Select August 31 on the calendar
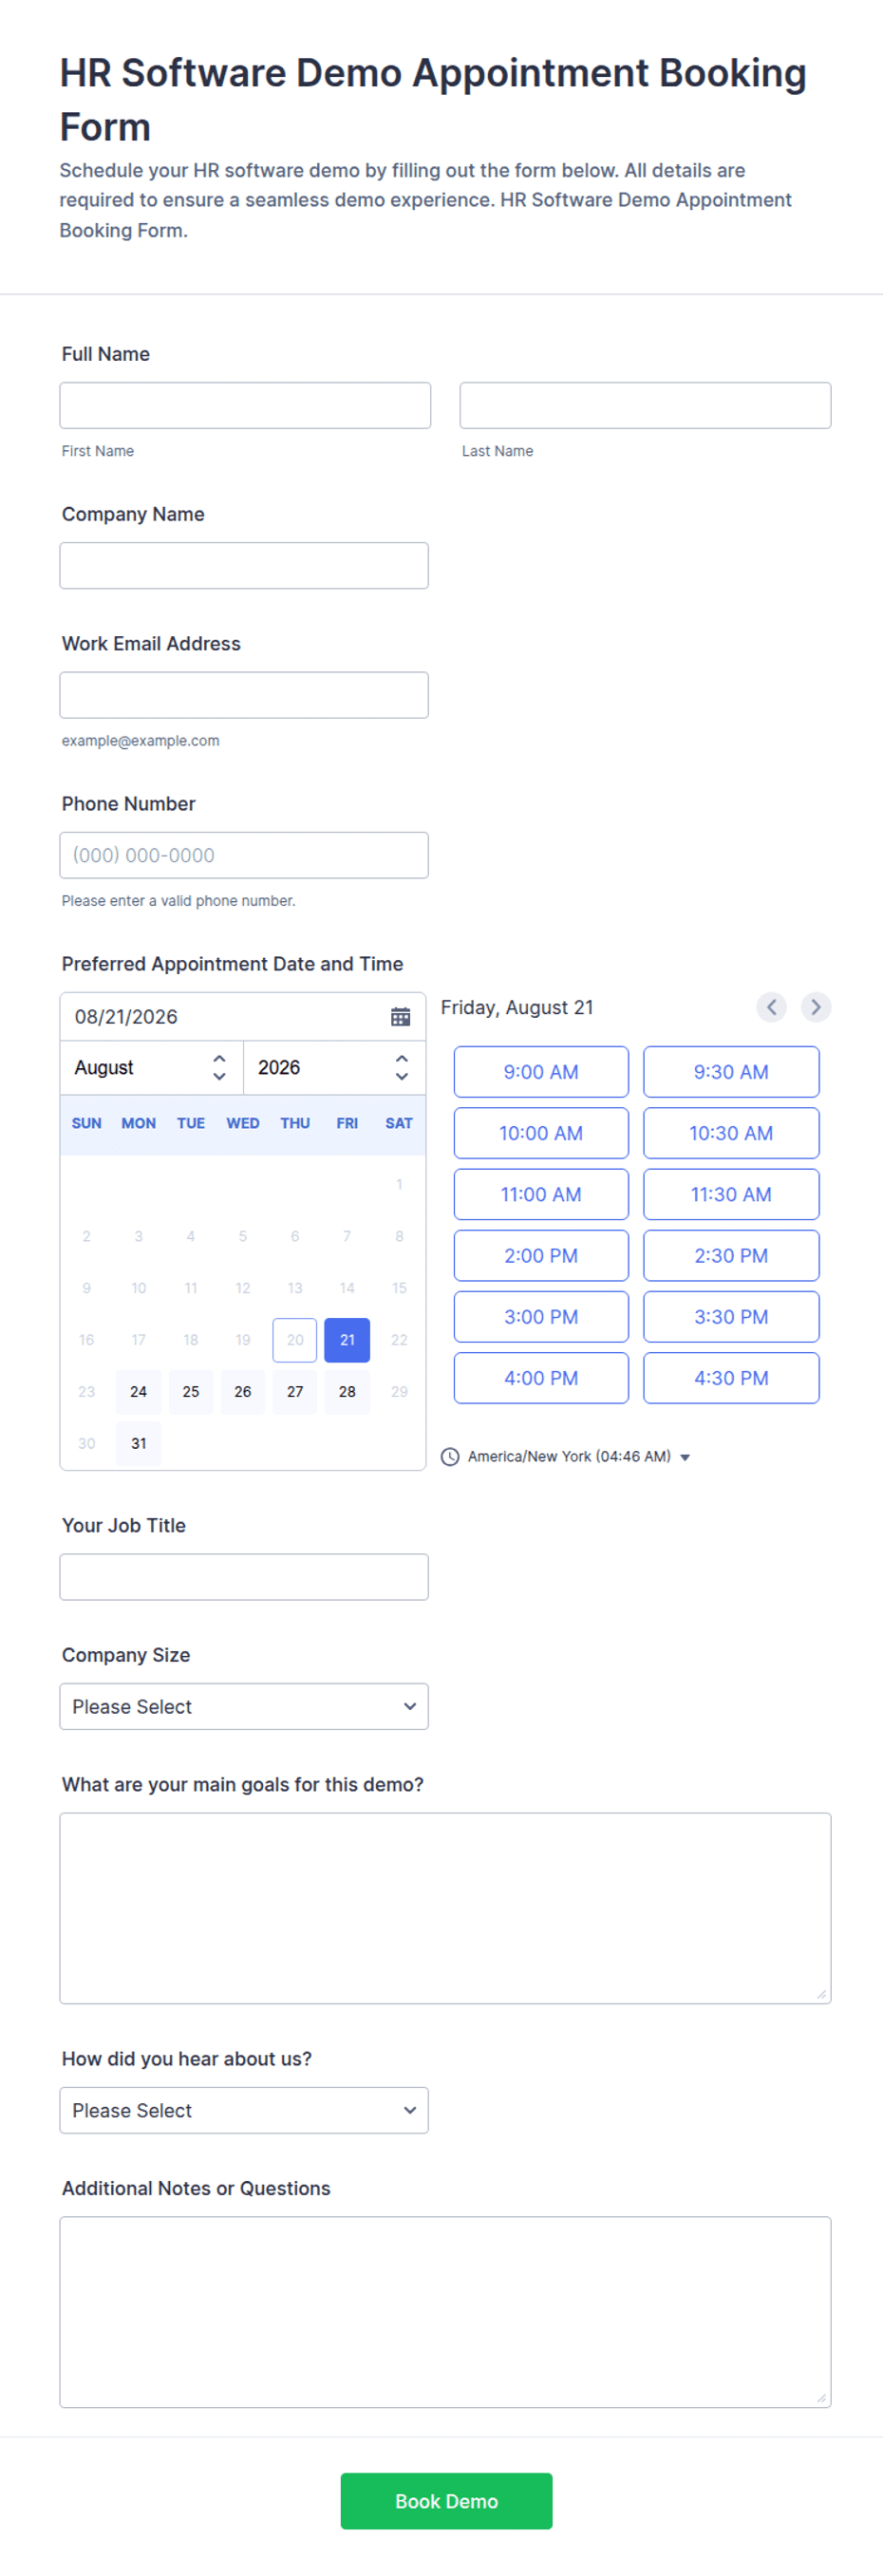The height and width of the screenshot is (2576, 883). (139, 1443)
